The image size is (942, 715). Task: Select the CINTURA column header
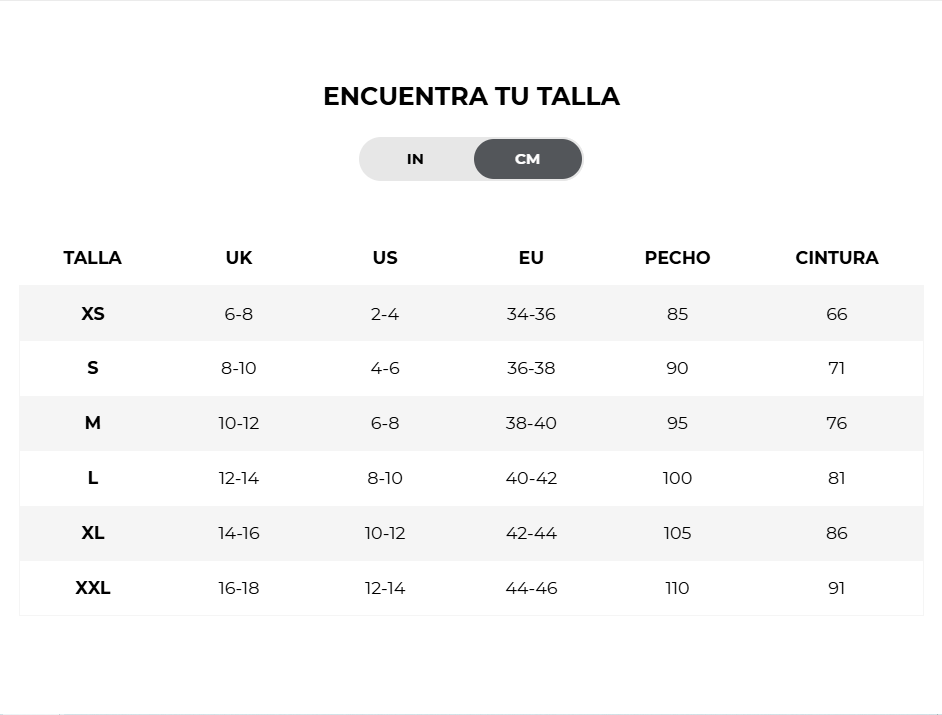[x=837, y=258]
